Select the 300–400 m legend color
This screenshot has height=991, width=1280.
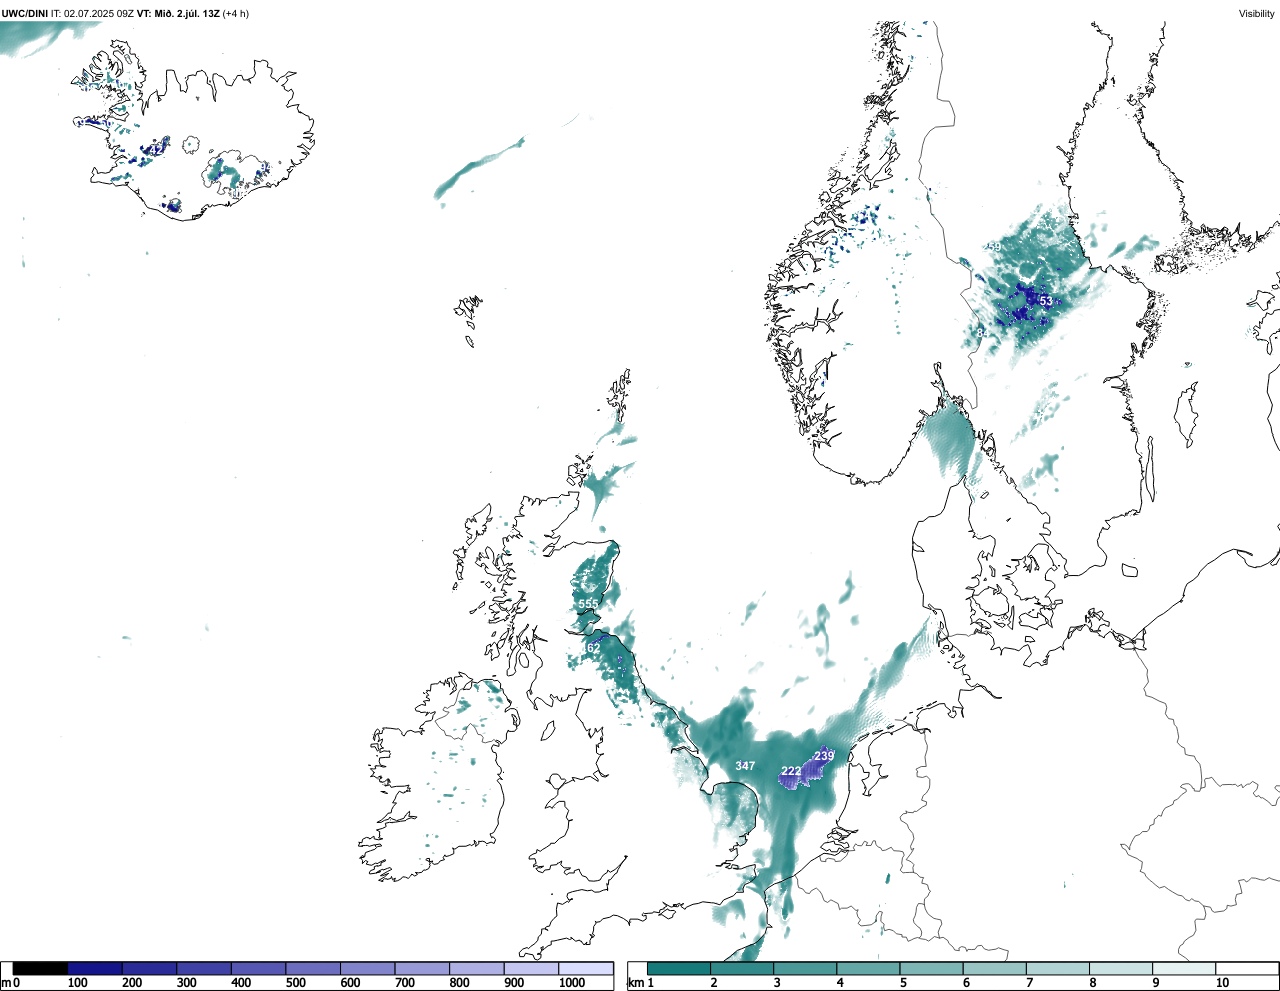coord(204,968)
